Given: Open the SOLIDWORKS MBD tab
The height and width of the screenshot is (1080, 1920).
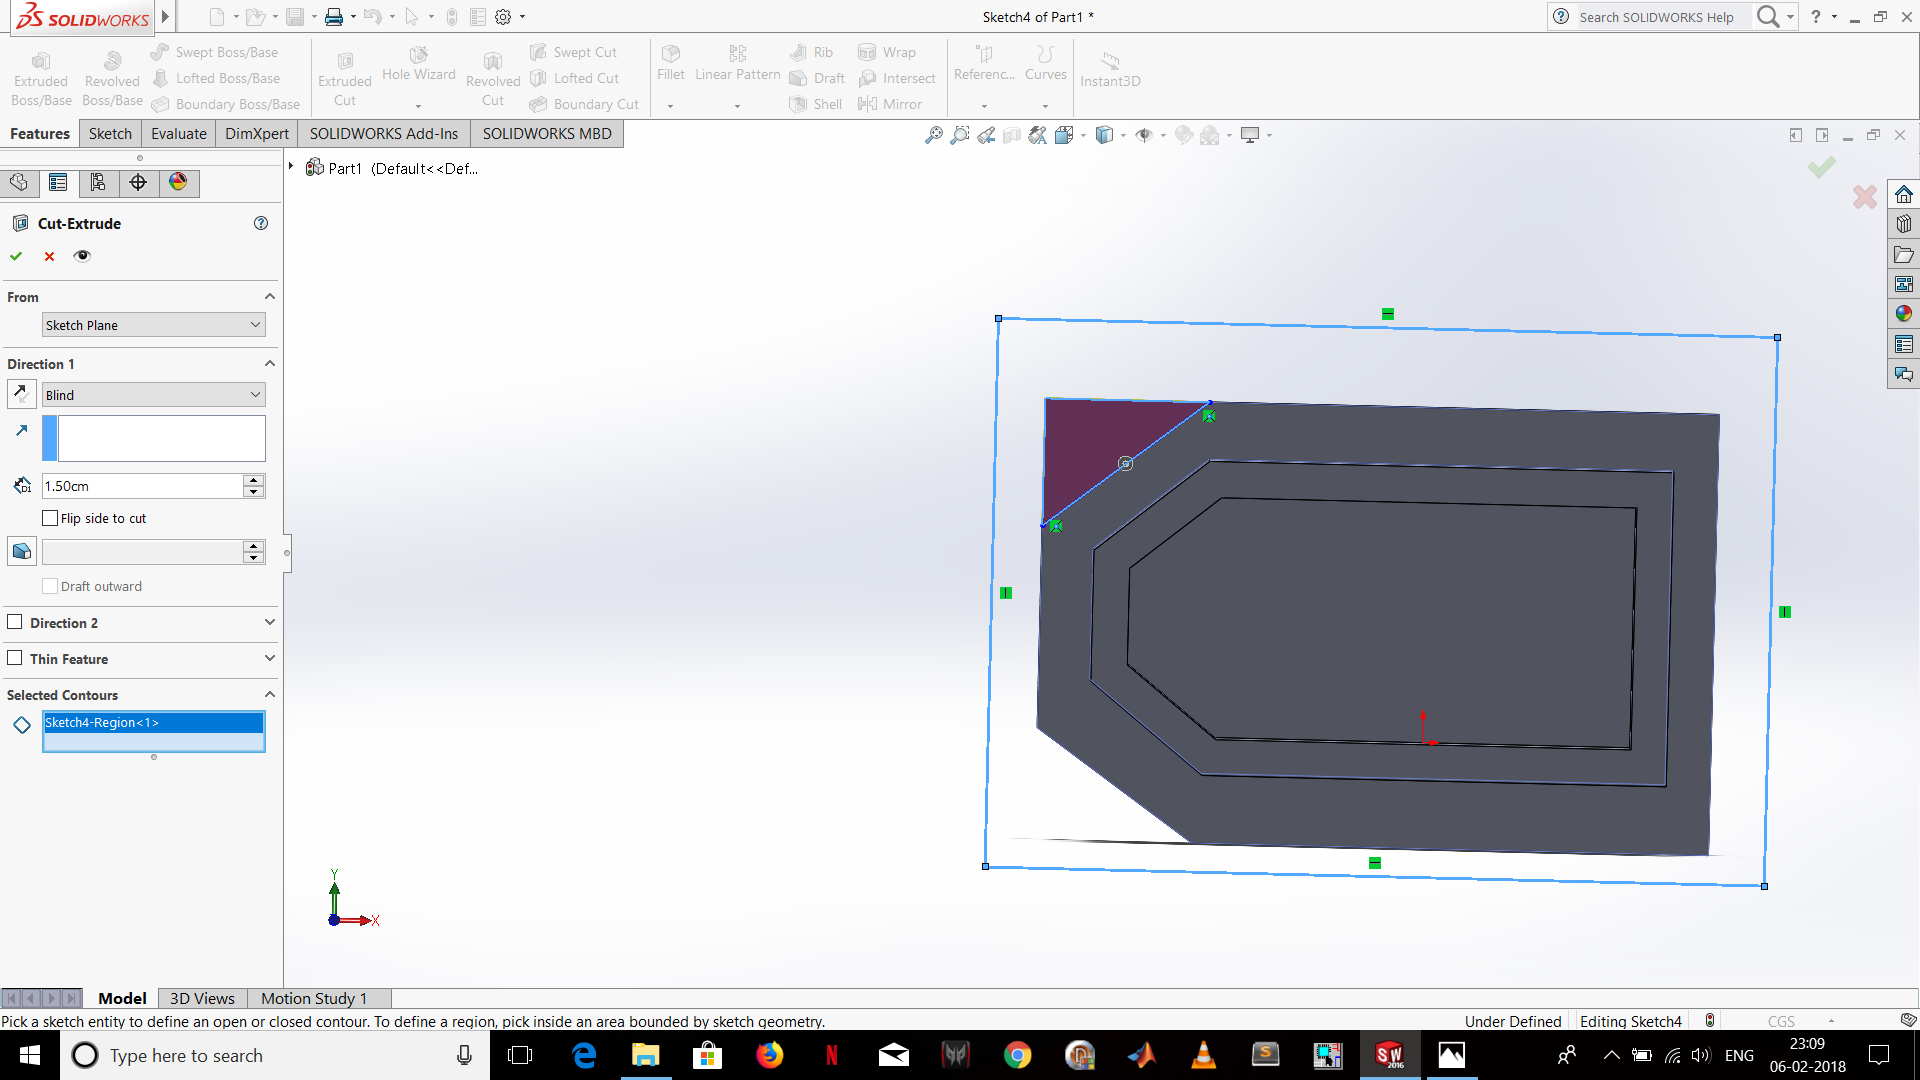Looking at the screenshot, I should point(547,134).
